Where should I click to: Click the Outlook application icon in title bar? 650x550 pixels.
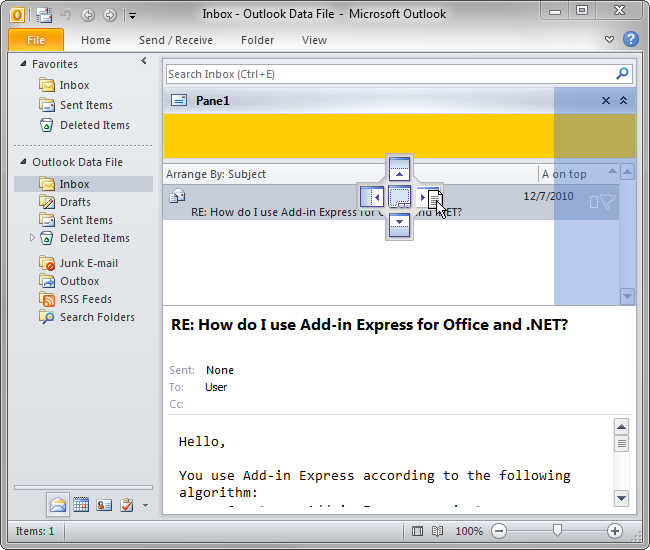[17, 15]
